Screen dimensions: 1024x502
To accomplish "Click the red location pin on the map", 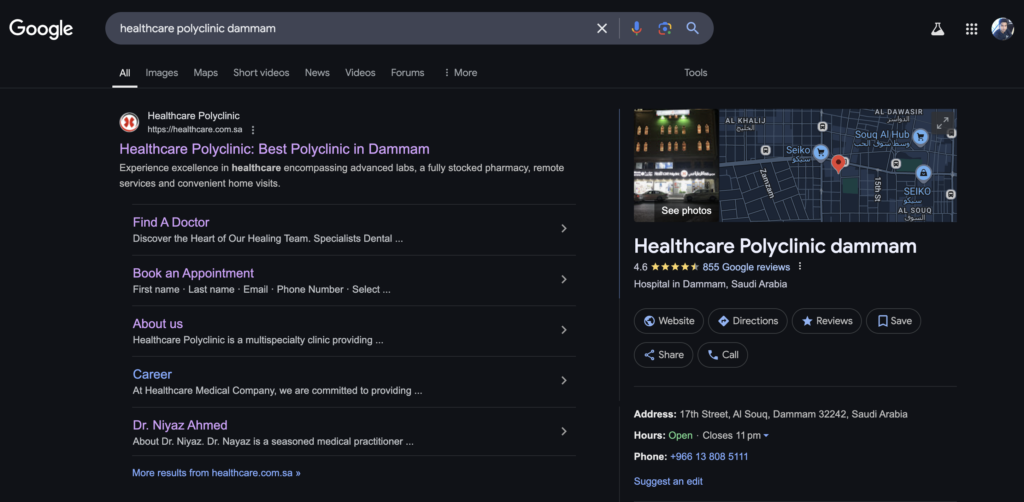I will tap(838, 164).
